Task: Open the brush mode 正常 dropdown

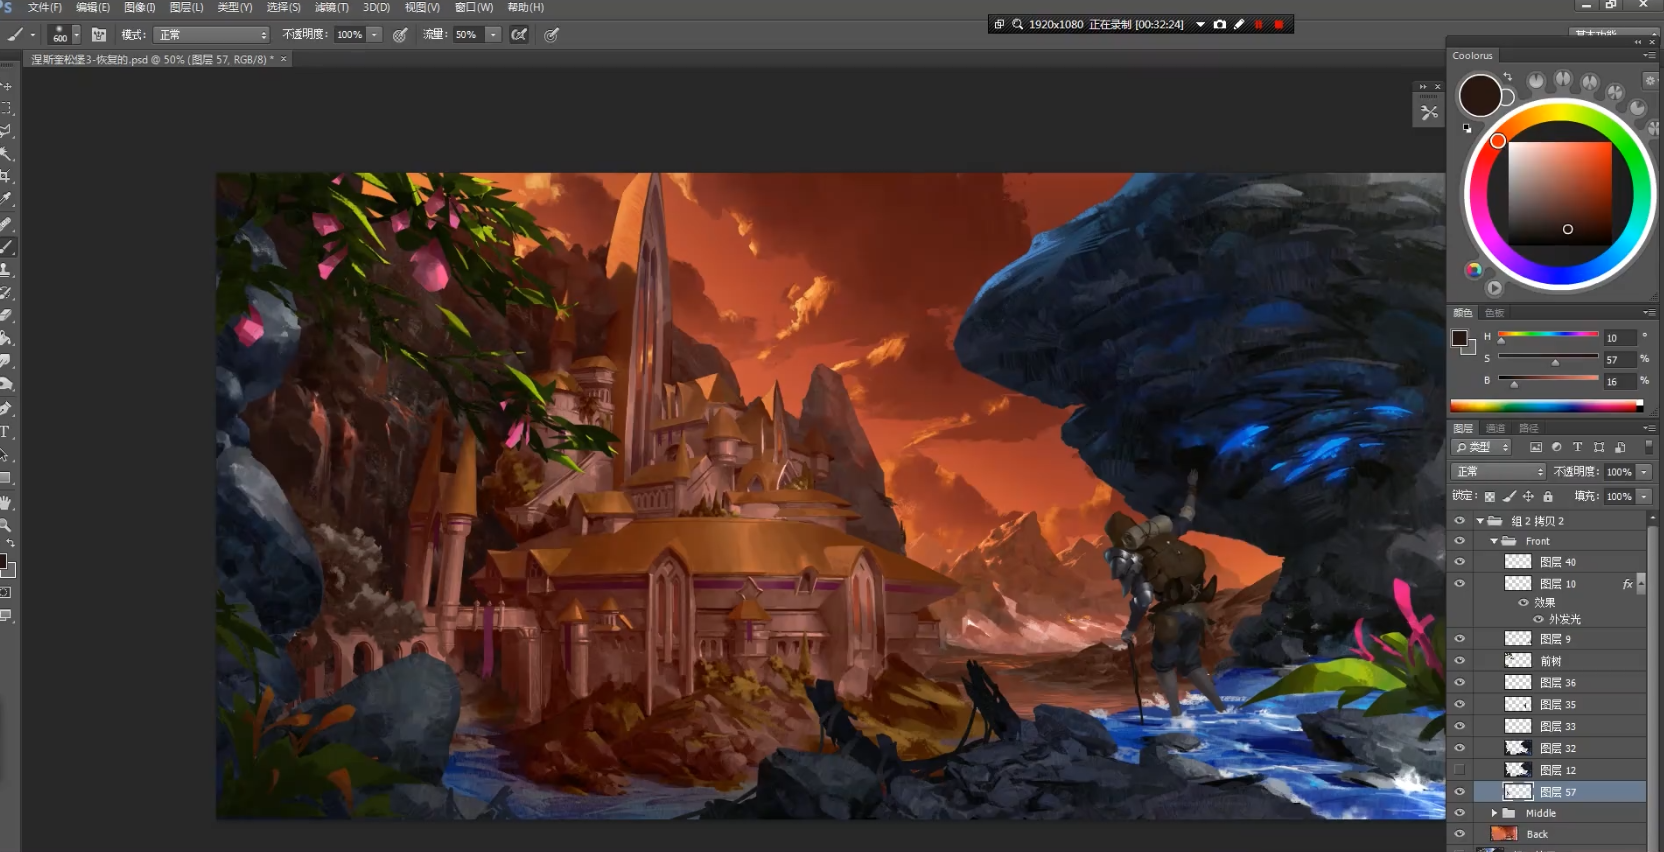Action: tap(212, 34)
